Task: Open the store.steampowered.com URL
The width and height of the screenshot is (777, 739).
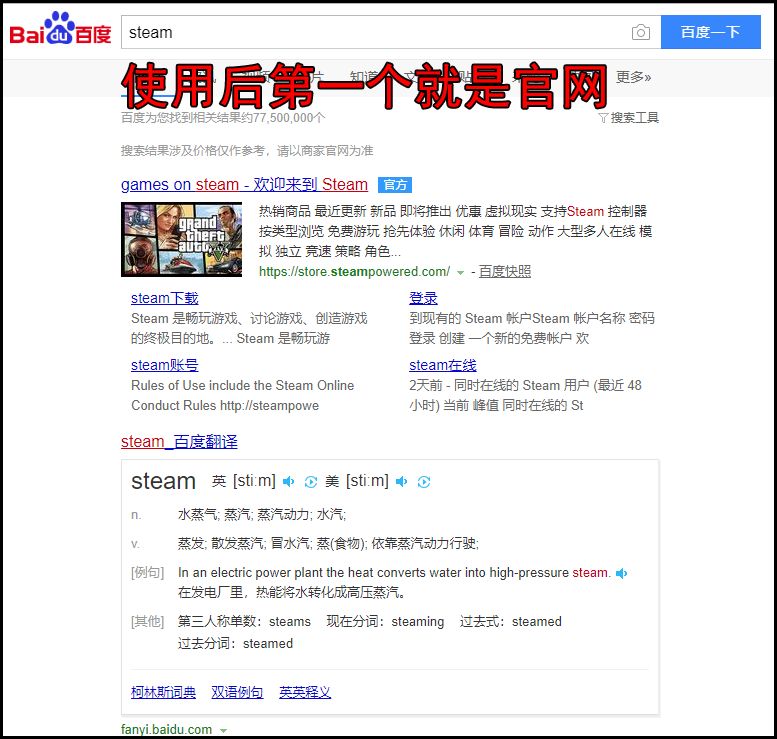Action: point(354,272)
